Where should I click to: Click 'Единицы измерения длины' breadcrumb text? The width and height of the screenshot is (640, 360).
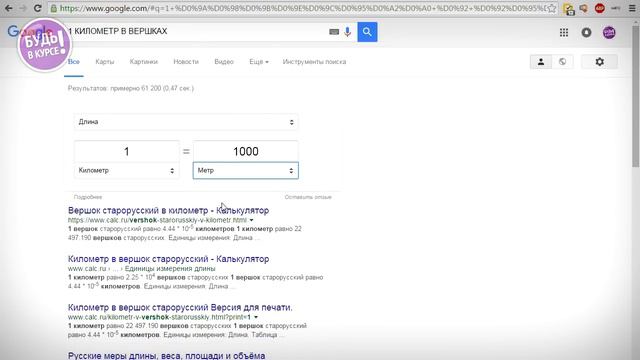click(170, 269)
